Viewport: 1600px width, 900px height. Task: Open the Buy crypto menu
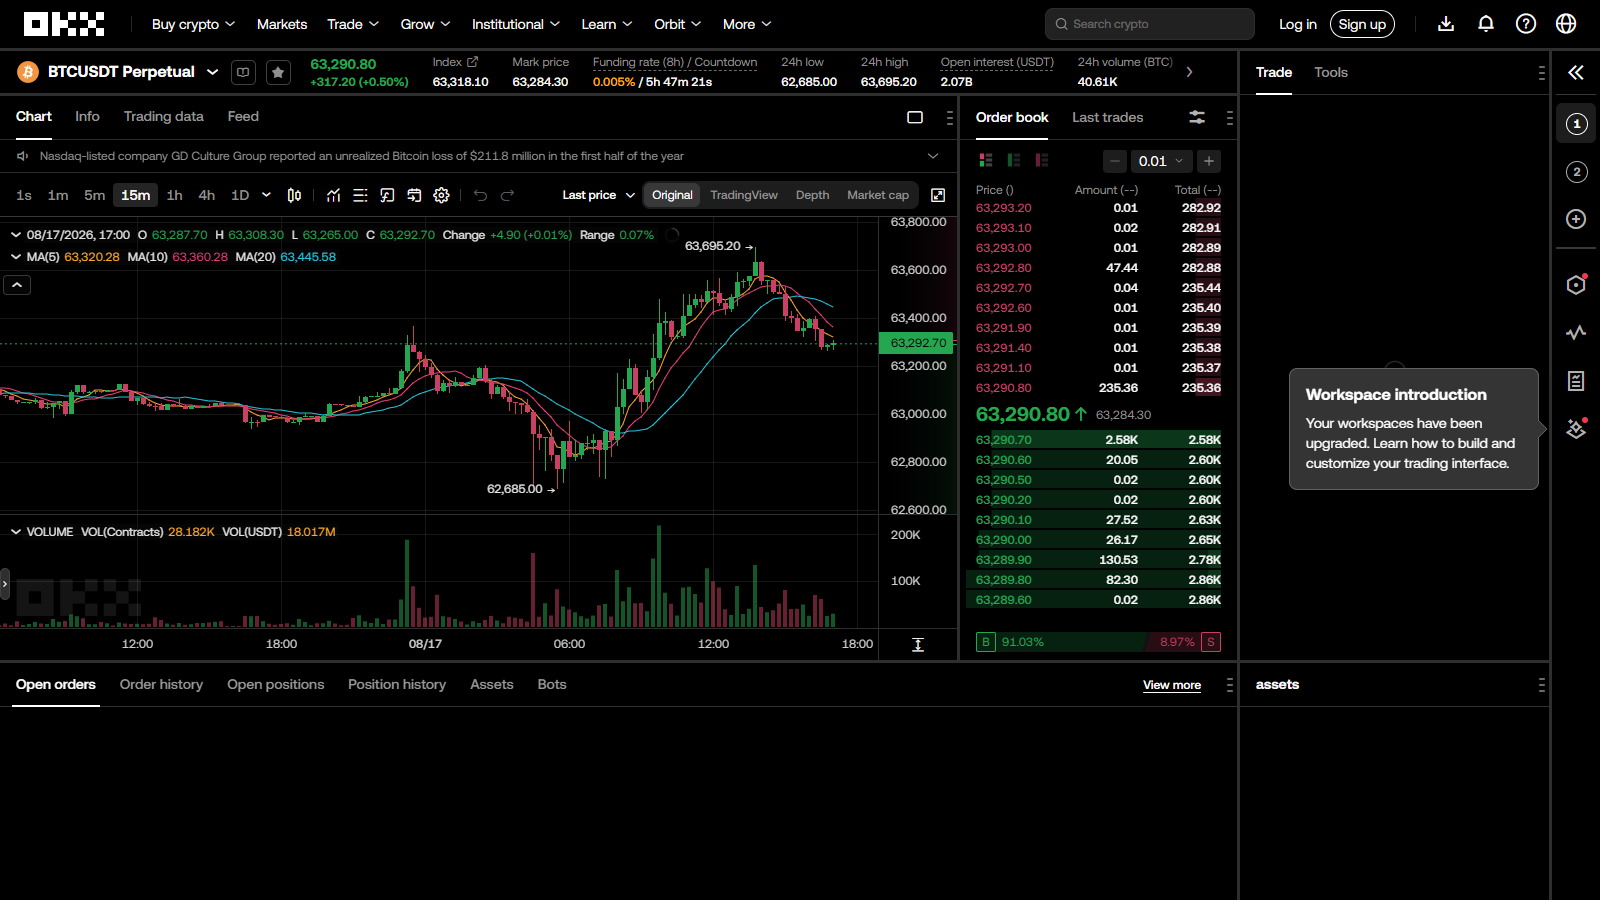coord(193,24)
